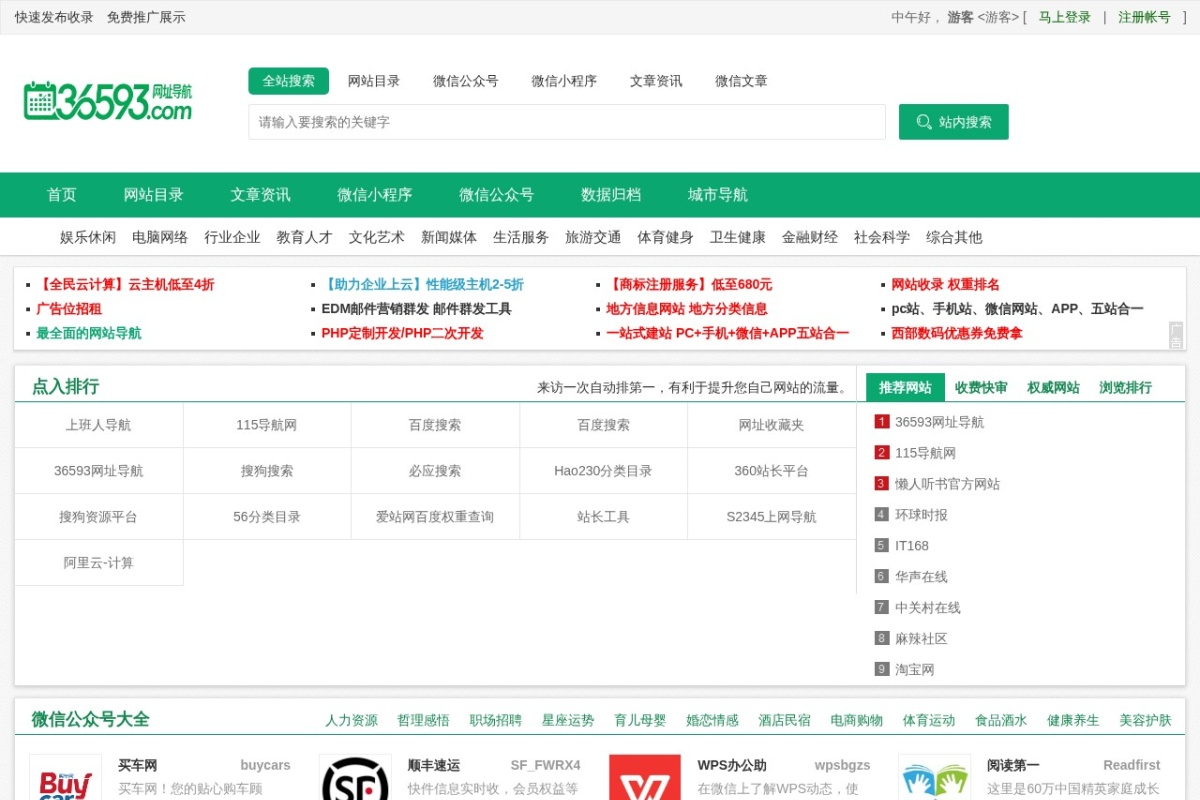Open the 旅游交通 category
Viewport: 1200px width, 800px height.
pyautogui.click(x=593, y=237)
